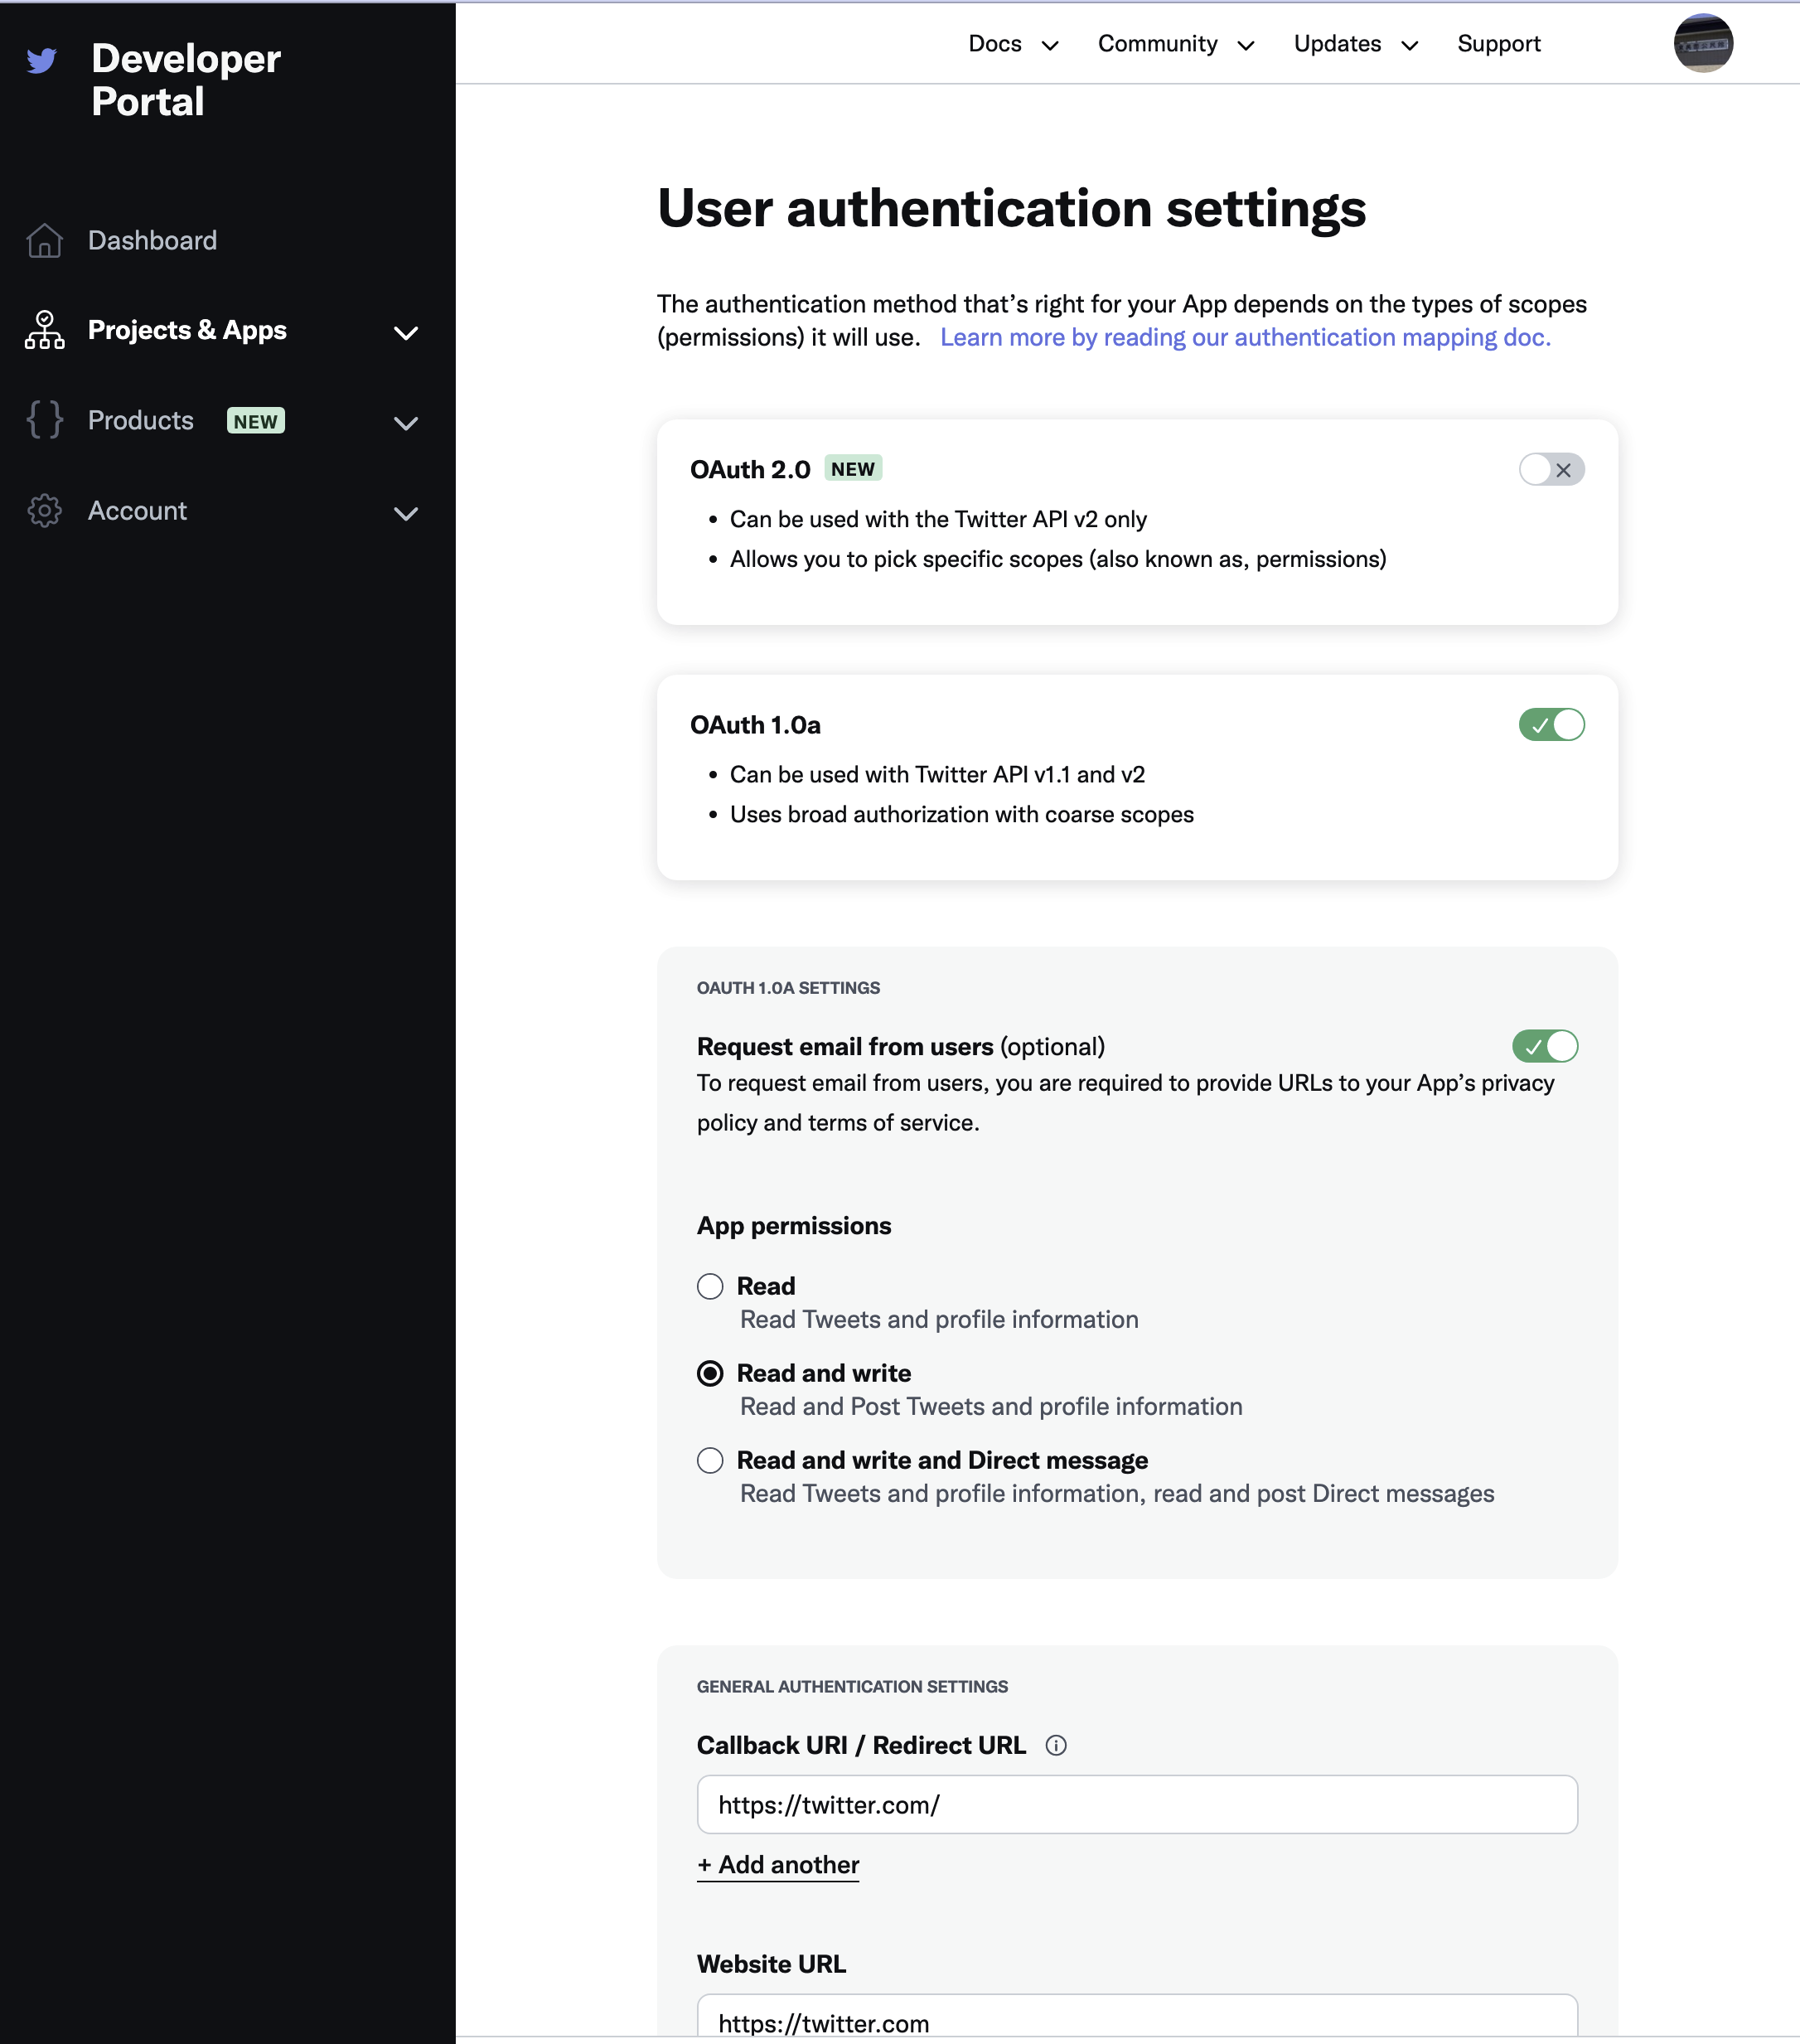The width and height of the screenshot is (1800, 2044).
Task: Expand the Projects & Apps chevron
Action: [406, 333]
